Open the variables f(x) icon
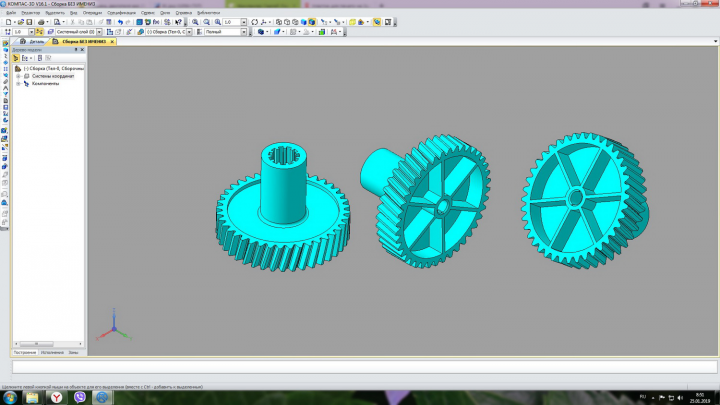The width and height of the screenshot is (720, 405). point(156,22)
